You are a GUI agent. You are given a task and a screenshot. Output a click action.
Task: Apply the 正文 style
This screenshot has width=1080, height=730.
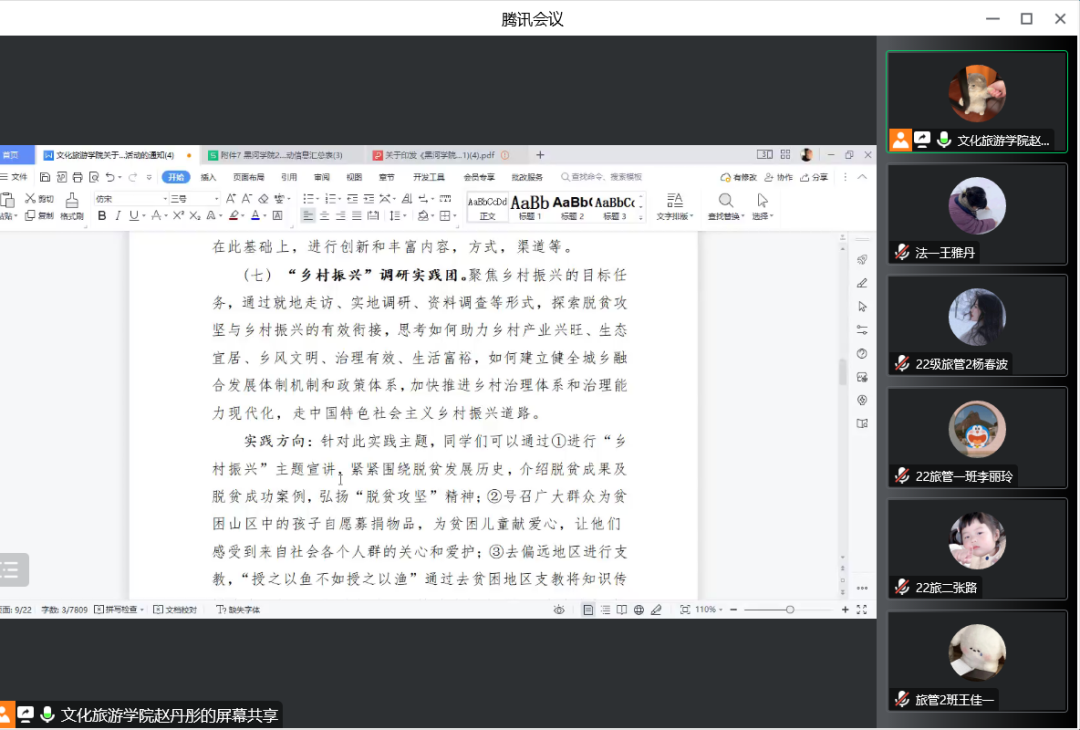[487, 207]
